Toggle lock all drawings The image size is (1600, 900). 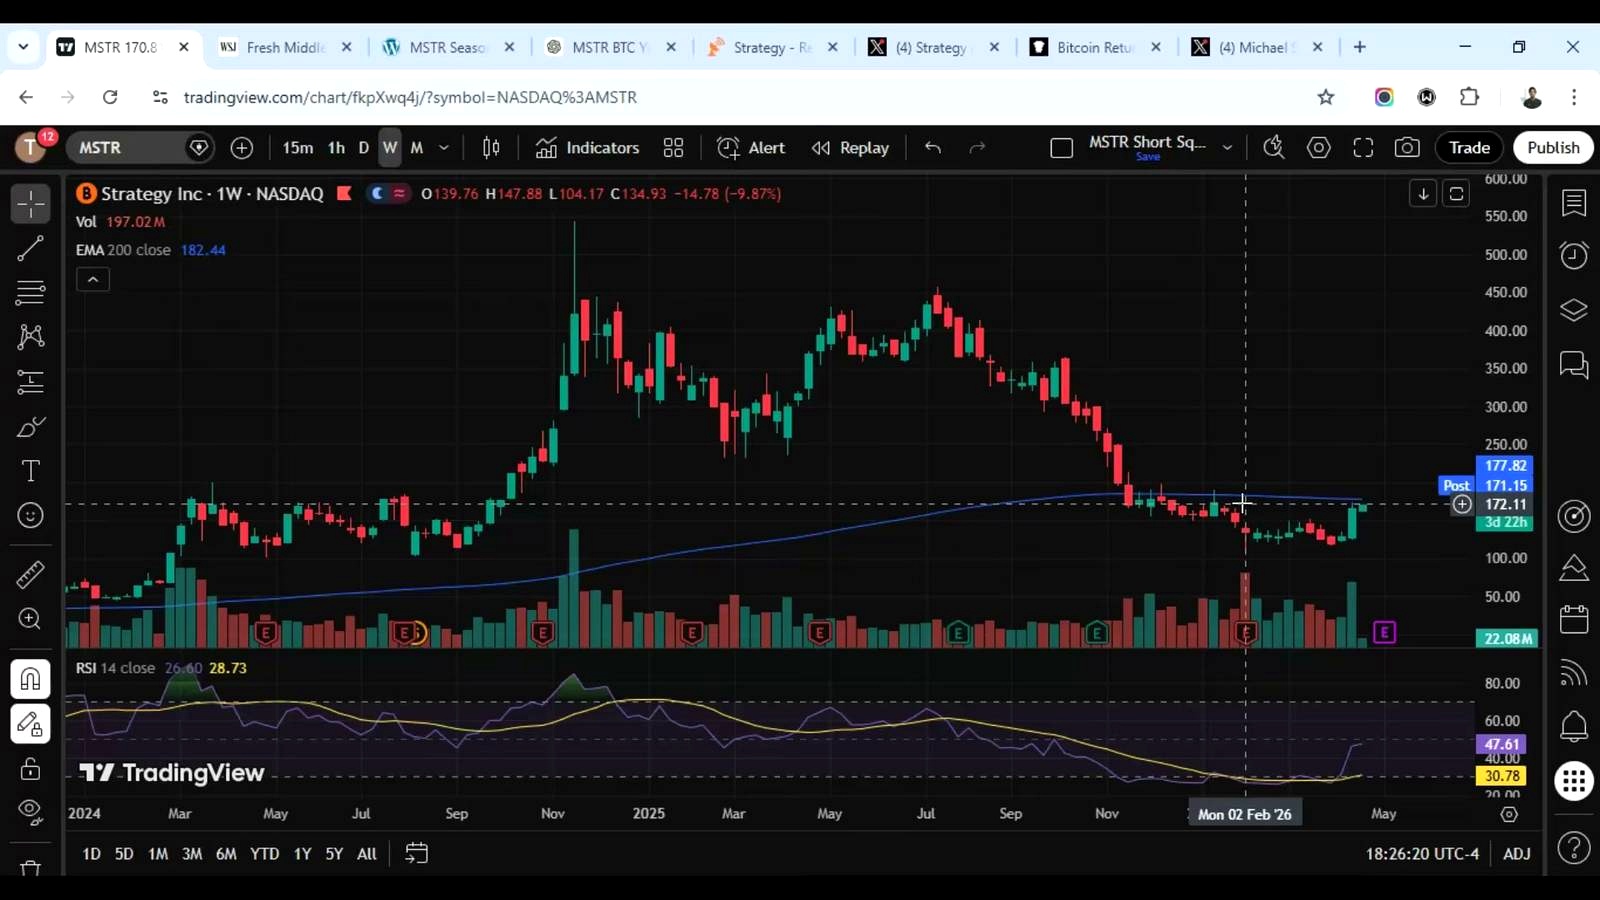[x=30, y=769]
